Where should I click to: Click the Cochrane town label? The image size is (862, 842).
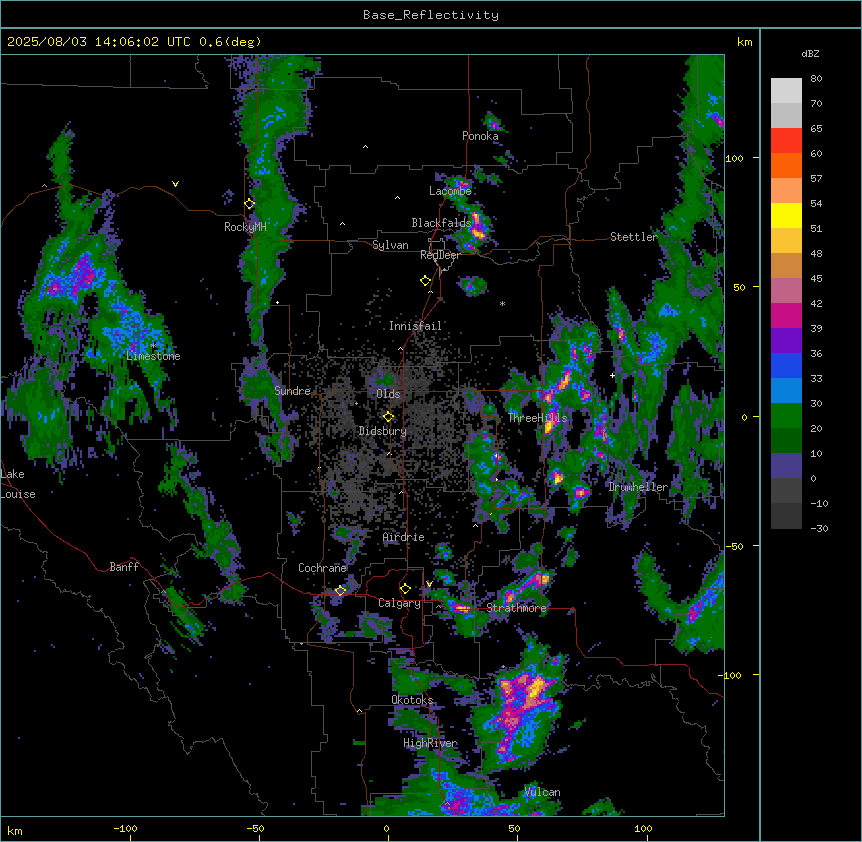pyautogui.click(x=322, y=568)
